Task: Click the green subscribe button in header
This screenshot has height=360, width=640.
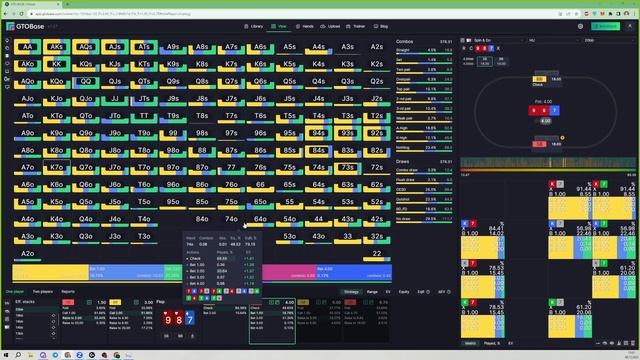Action: (606, 26)
